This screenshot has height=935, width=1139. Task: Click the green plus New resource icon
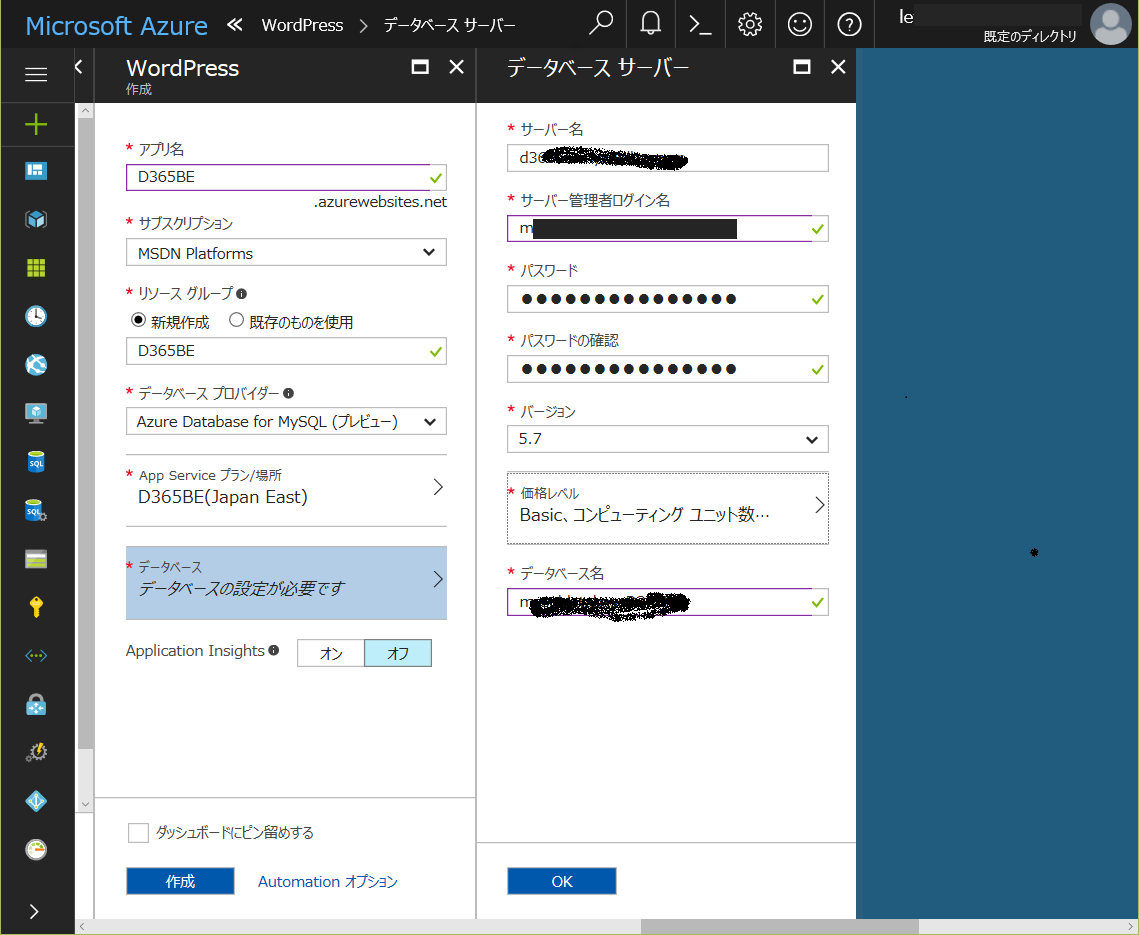point(36,124)
